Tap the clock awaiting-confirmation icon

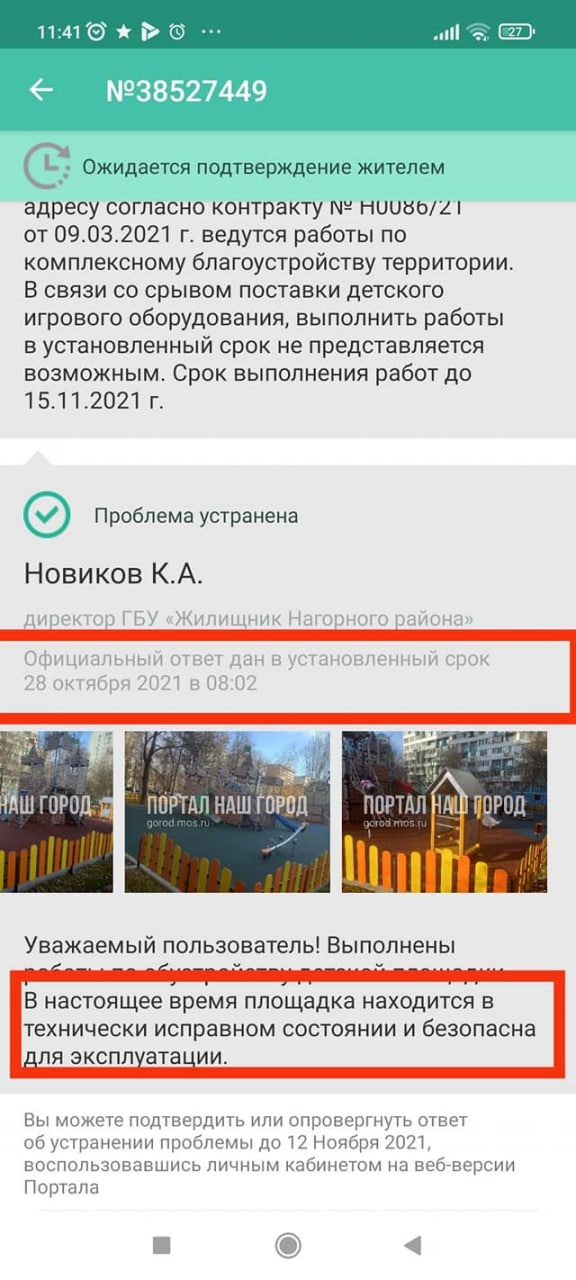[x=45, y=166]
